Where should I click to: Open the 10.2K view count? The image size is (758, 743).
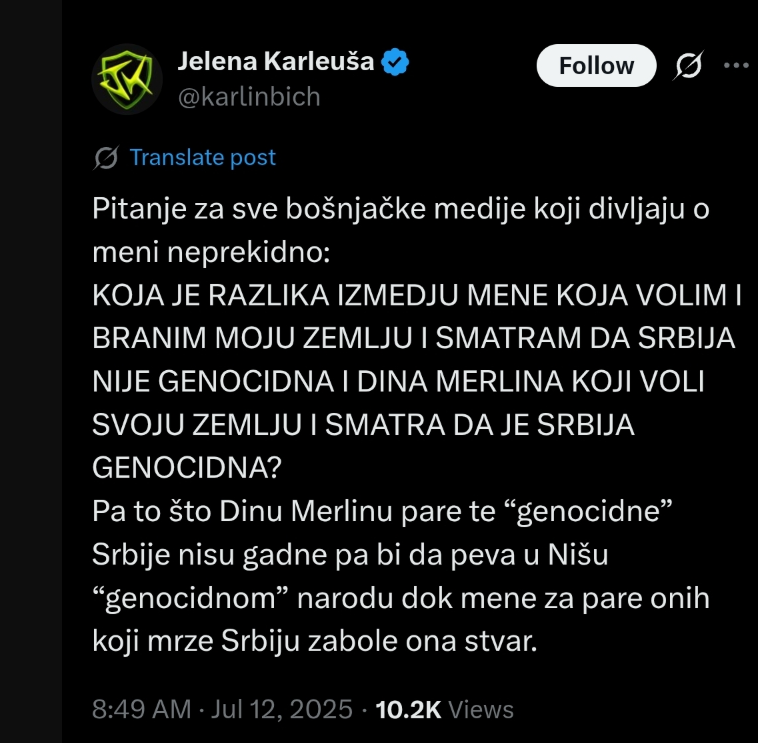click(408, 710)
